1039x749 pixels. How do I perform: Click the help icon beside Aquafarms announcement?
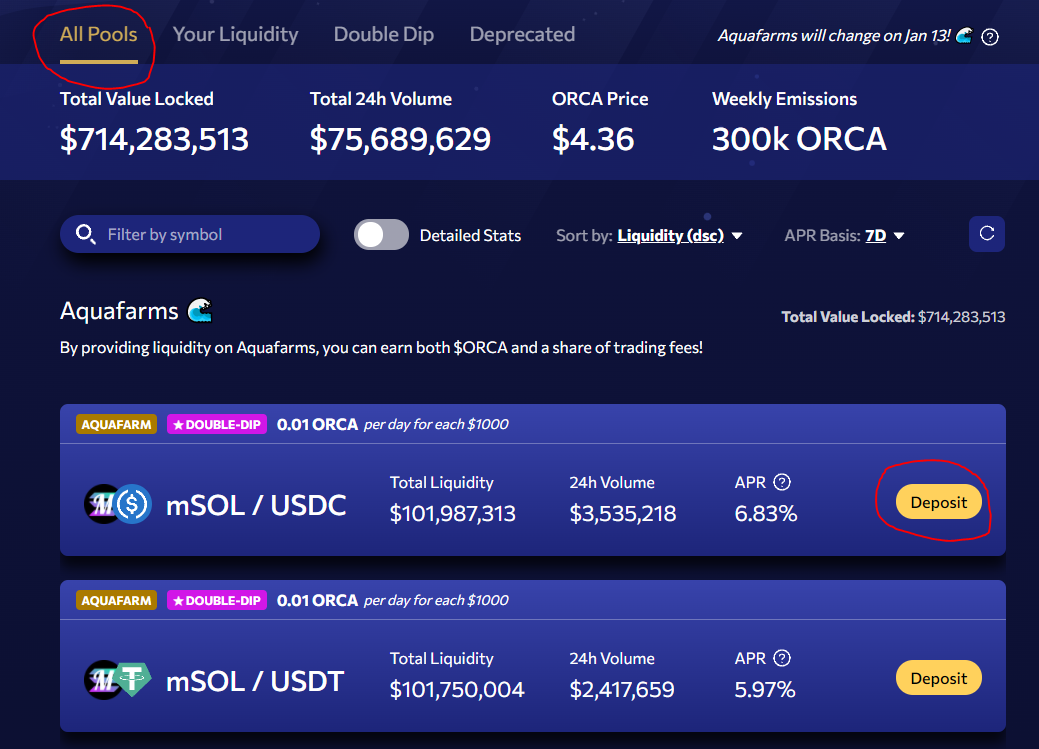point(990,37)
